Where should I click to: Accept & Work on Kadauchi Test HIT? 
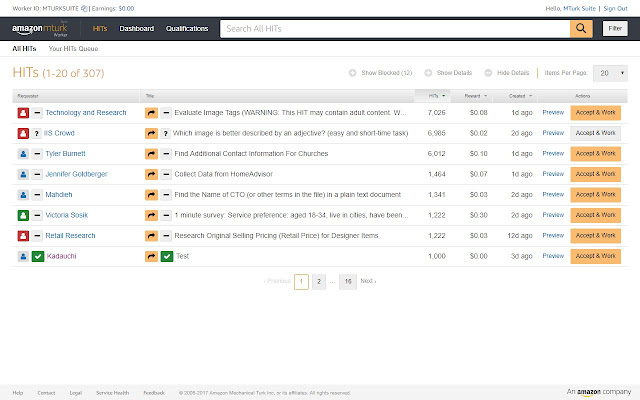[x=596, y=256]
